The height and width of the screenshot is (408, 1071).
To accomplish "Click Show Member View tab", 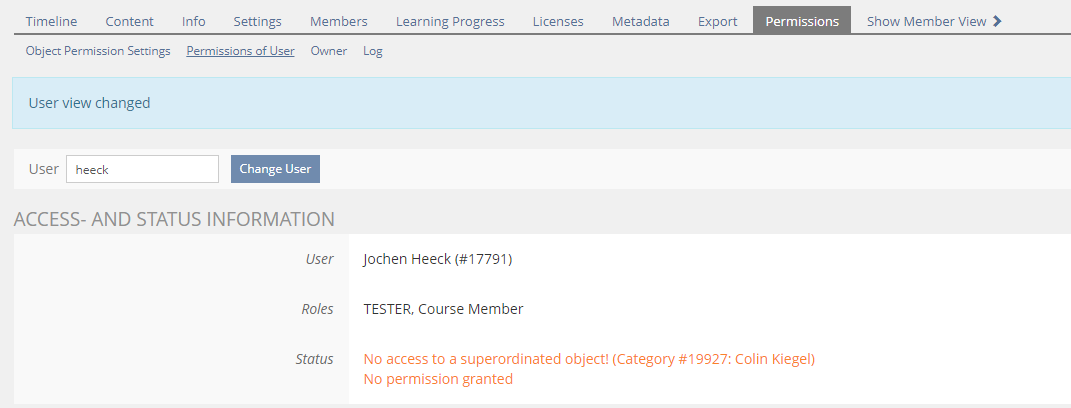I will click(x=926, y=21).
